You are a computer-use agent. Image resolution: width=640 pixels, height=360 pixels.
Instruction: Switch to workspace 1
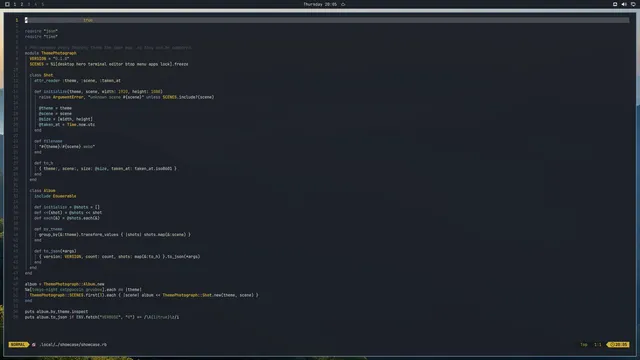point(15,4)
